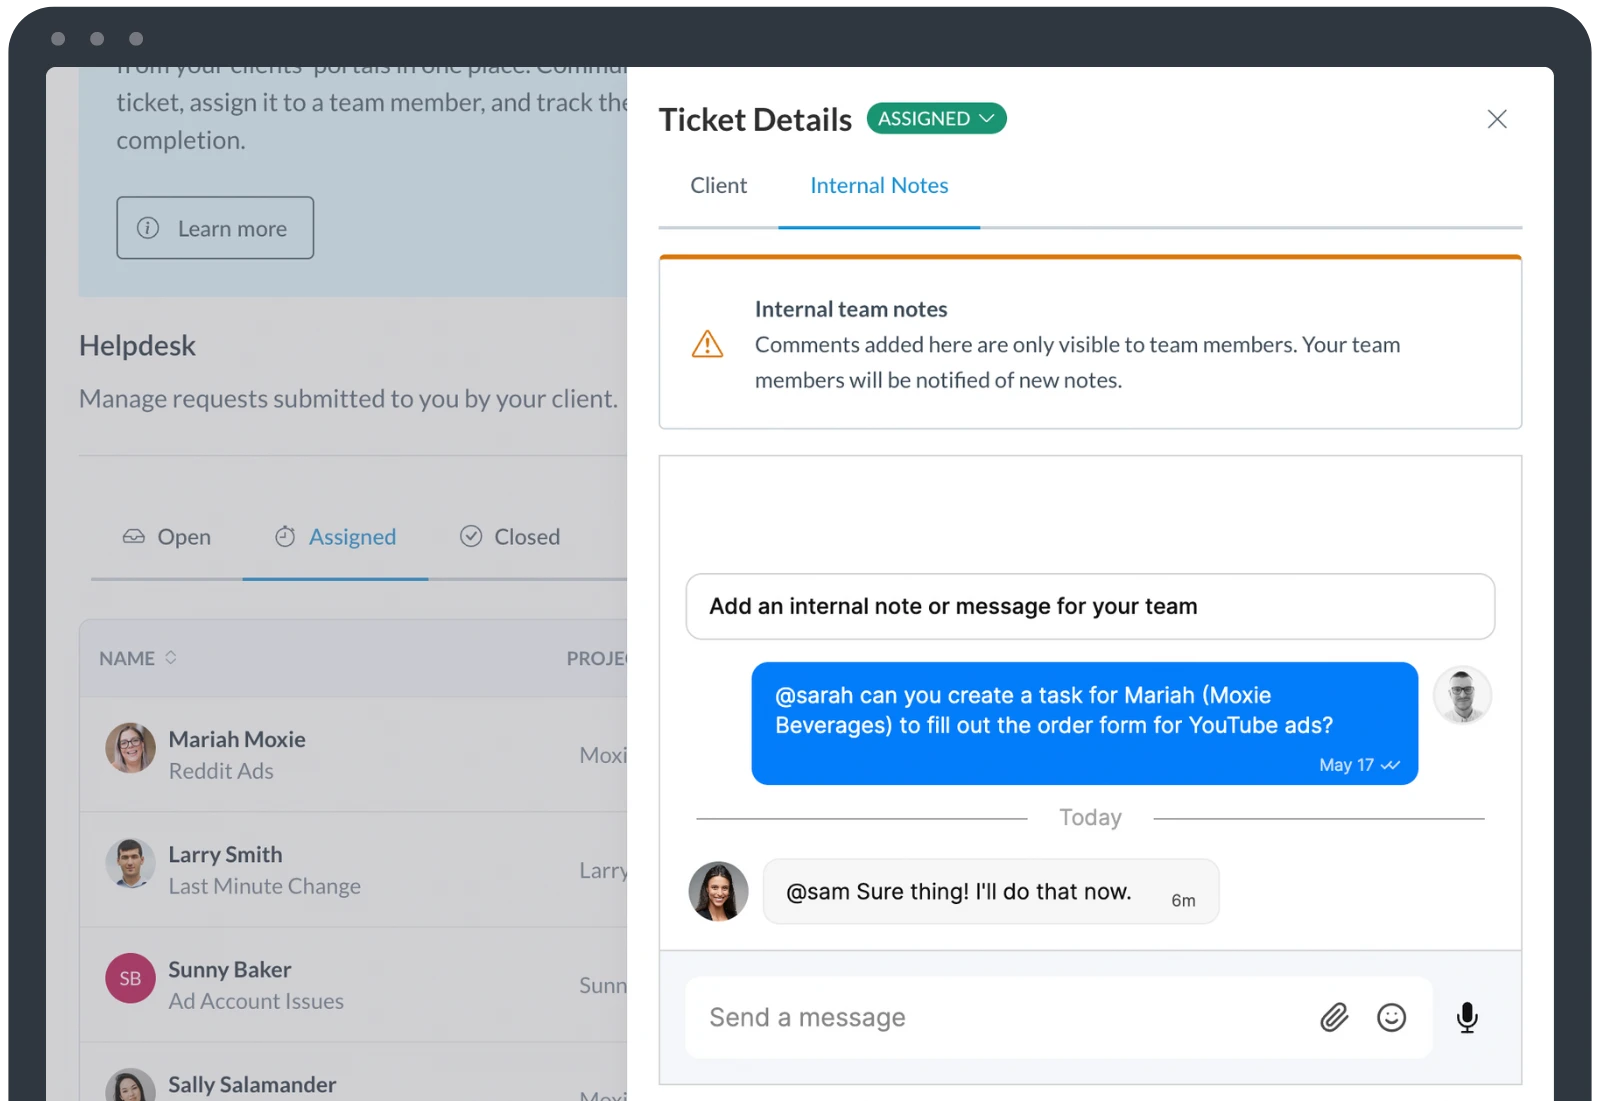This screenshot has width=1600, height=1101.
Task: Click the warning triangle on internal notes banner
Action: [708, 344]
